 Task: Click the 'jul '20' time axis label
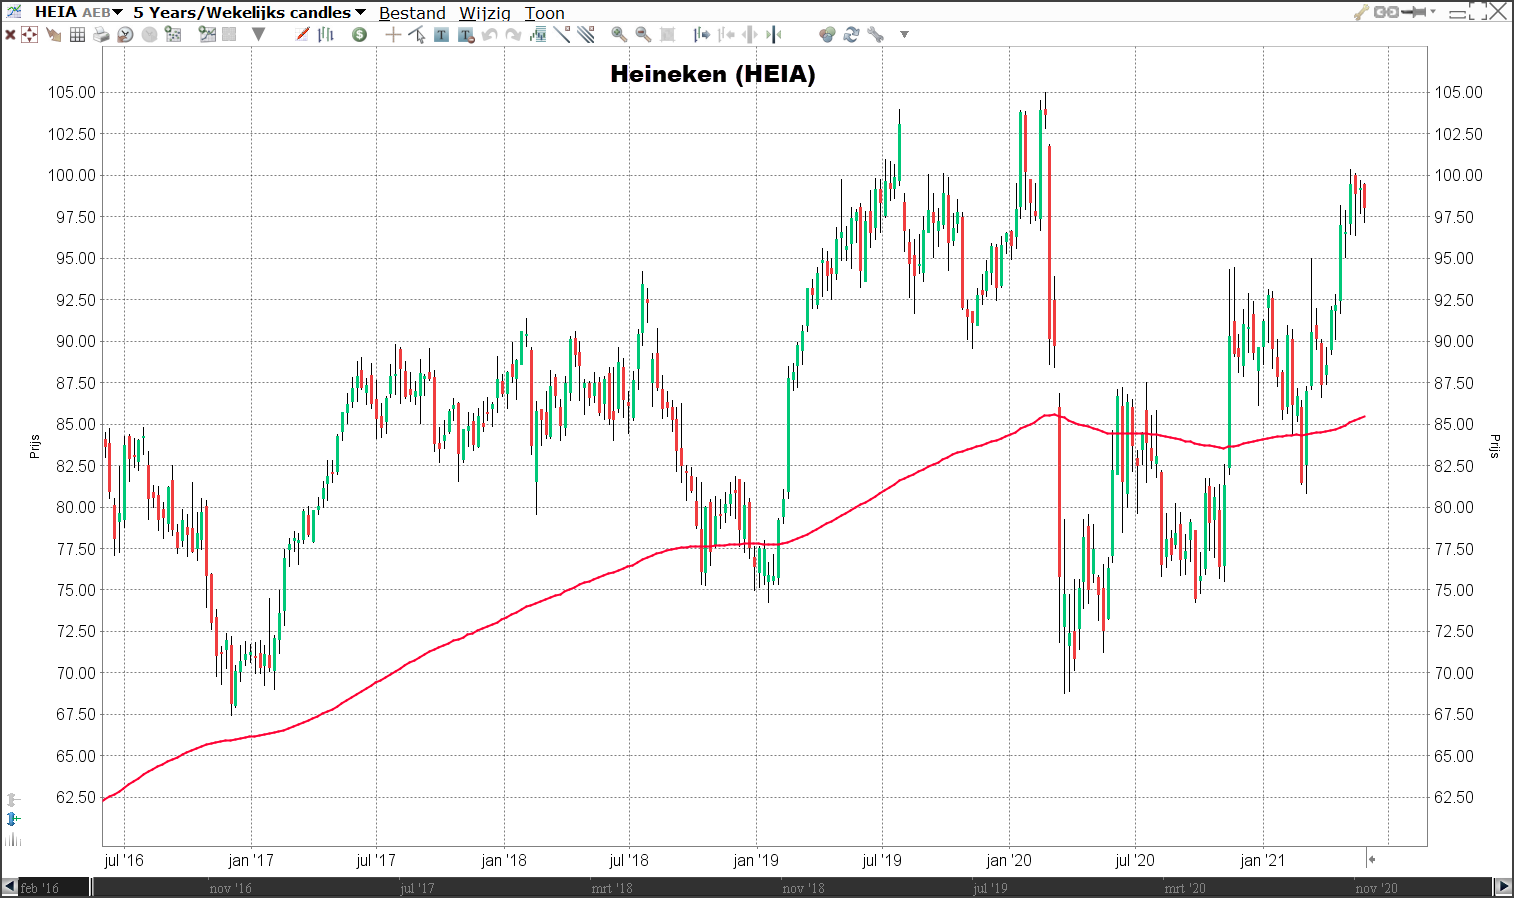tap(1135, 860)
